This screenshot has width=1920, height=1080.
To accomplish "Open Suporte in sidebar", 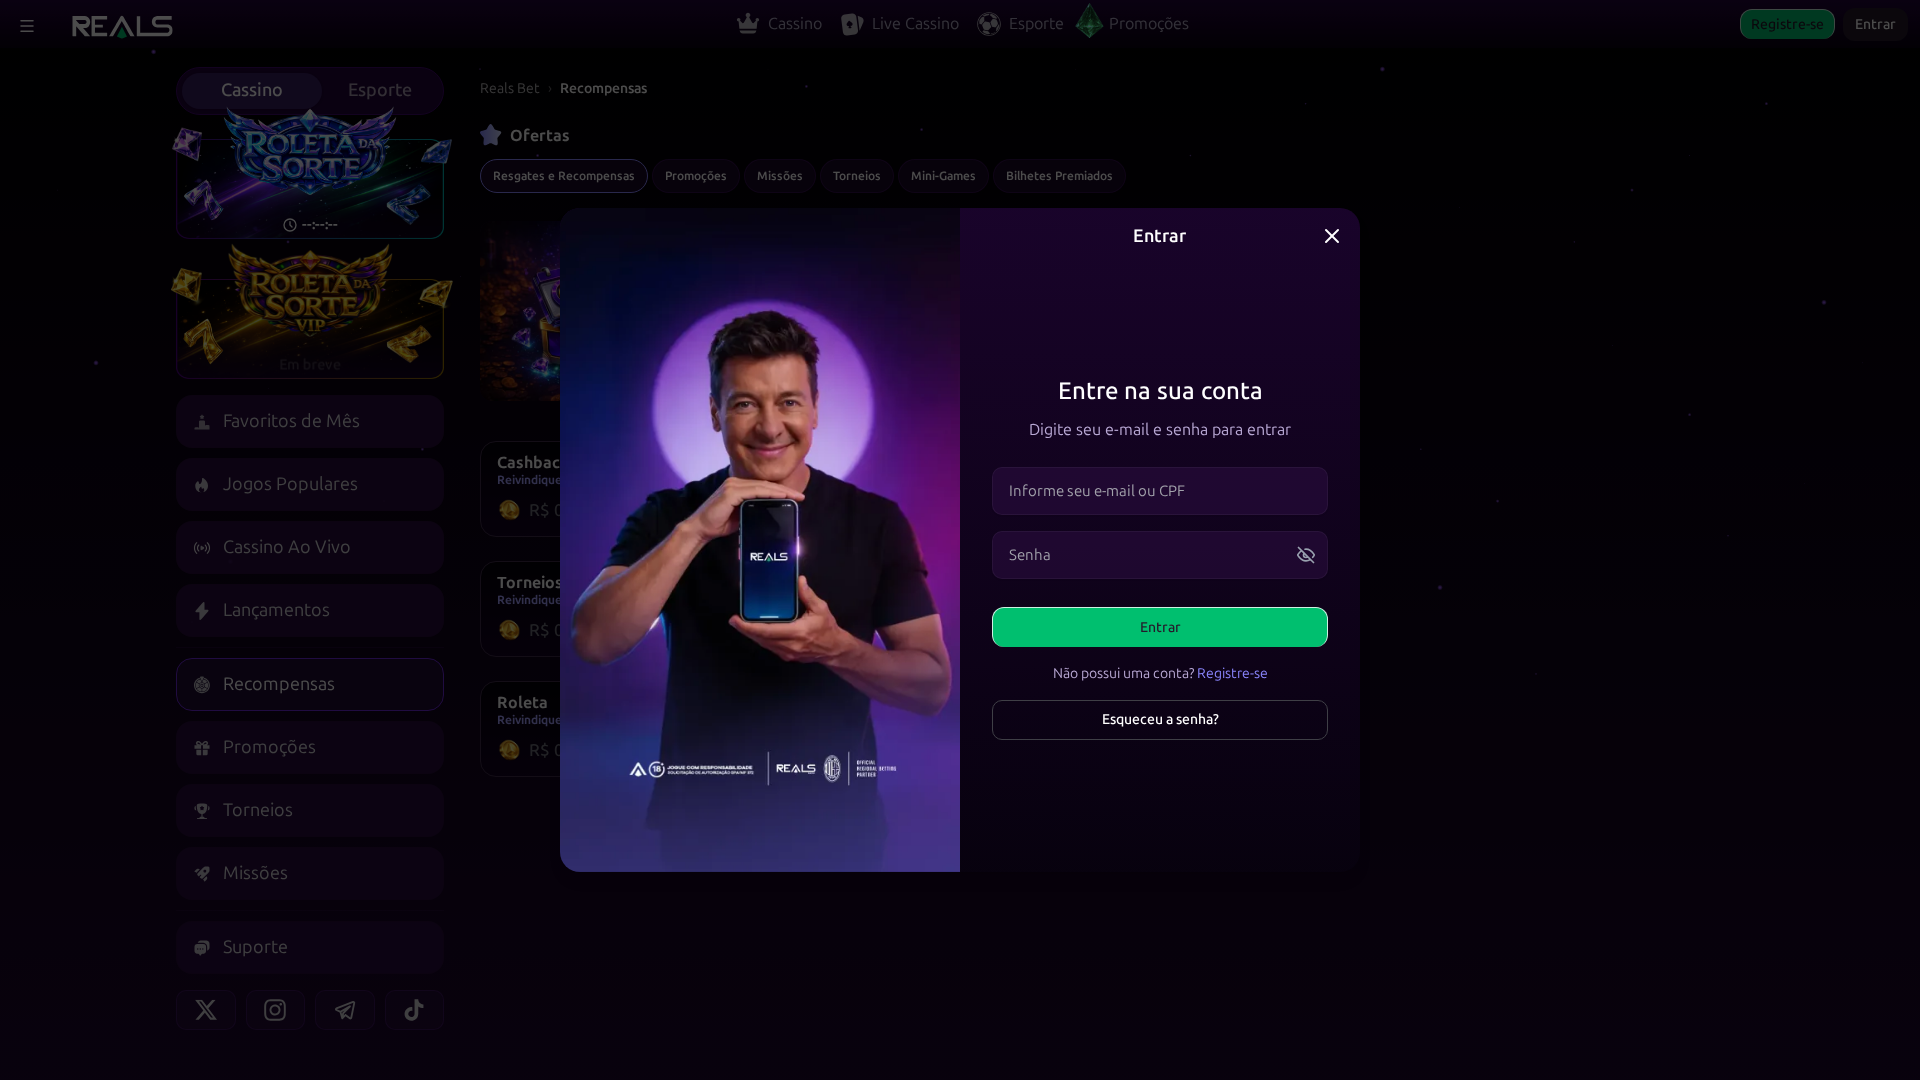I will point(310,947).
